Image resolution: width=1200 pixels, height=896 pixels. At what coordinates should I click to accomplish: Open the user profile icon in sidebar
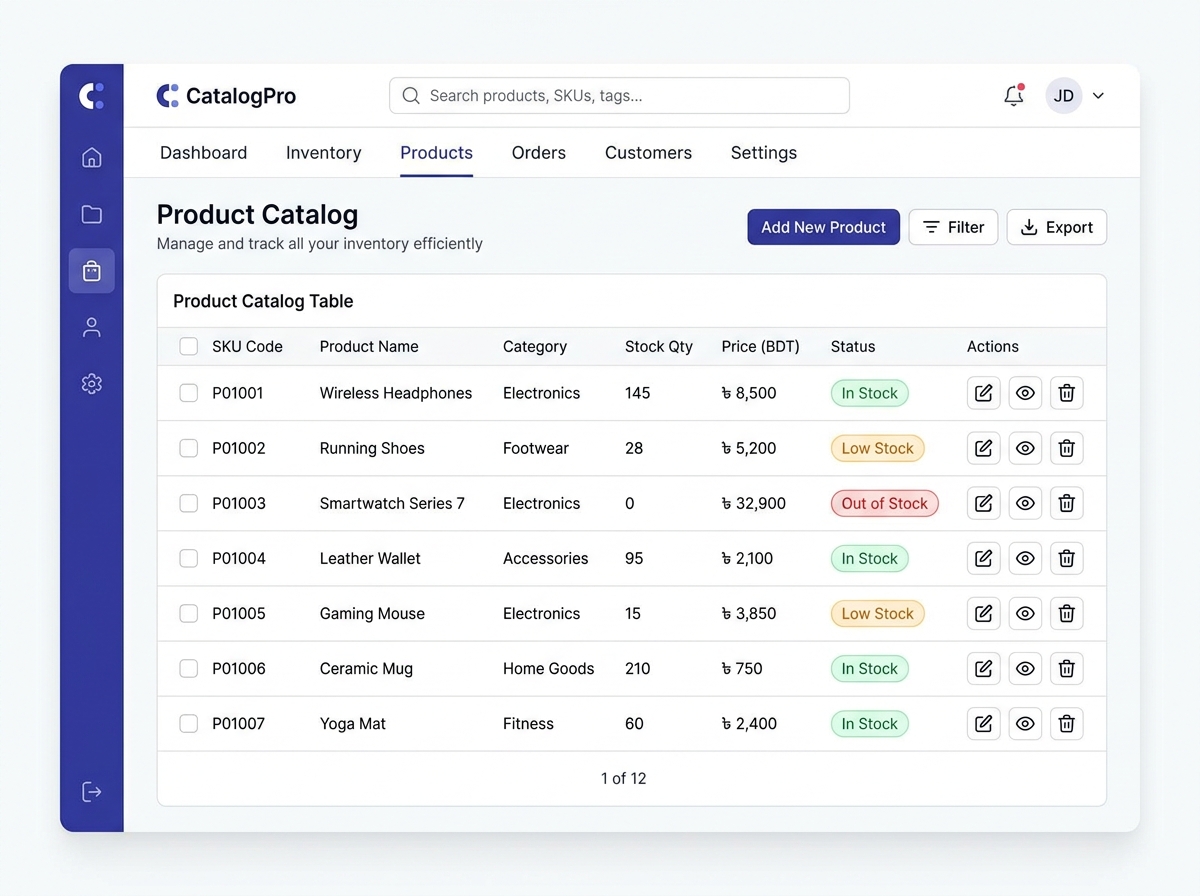(91, 327)
